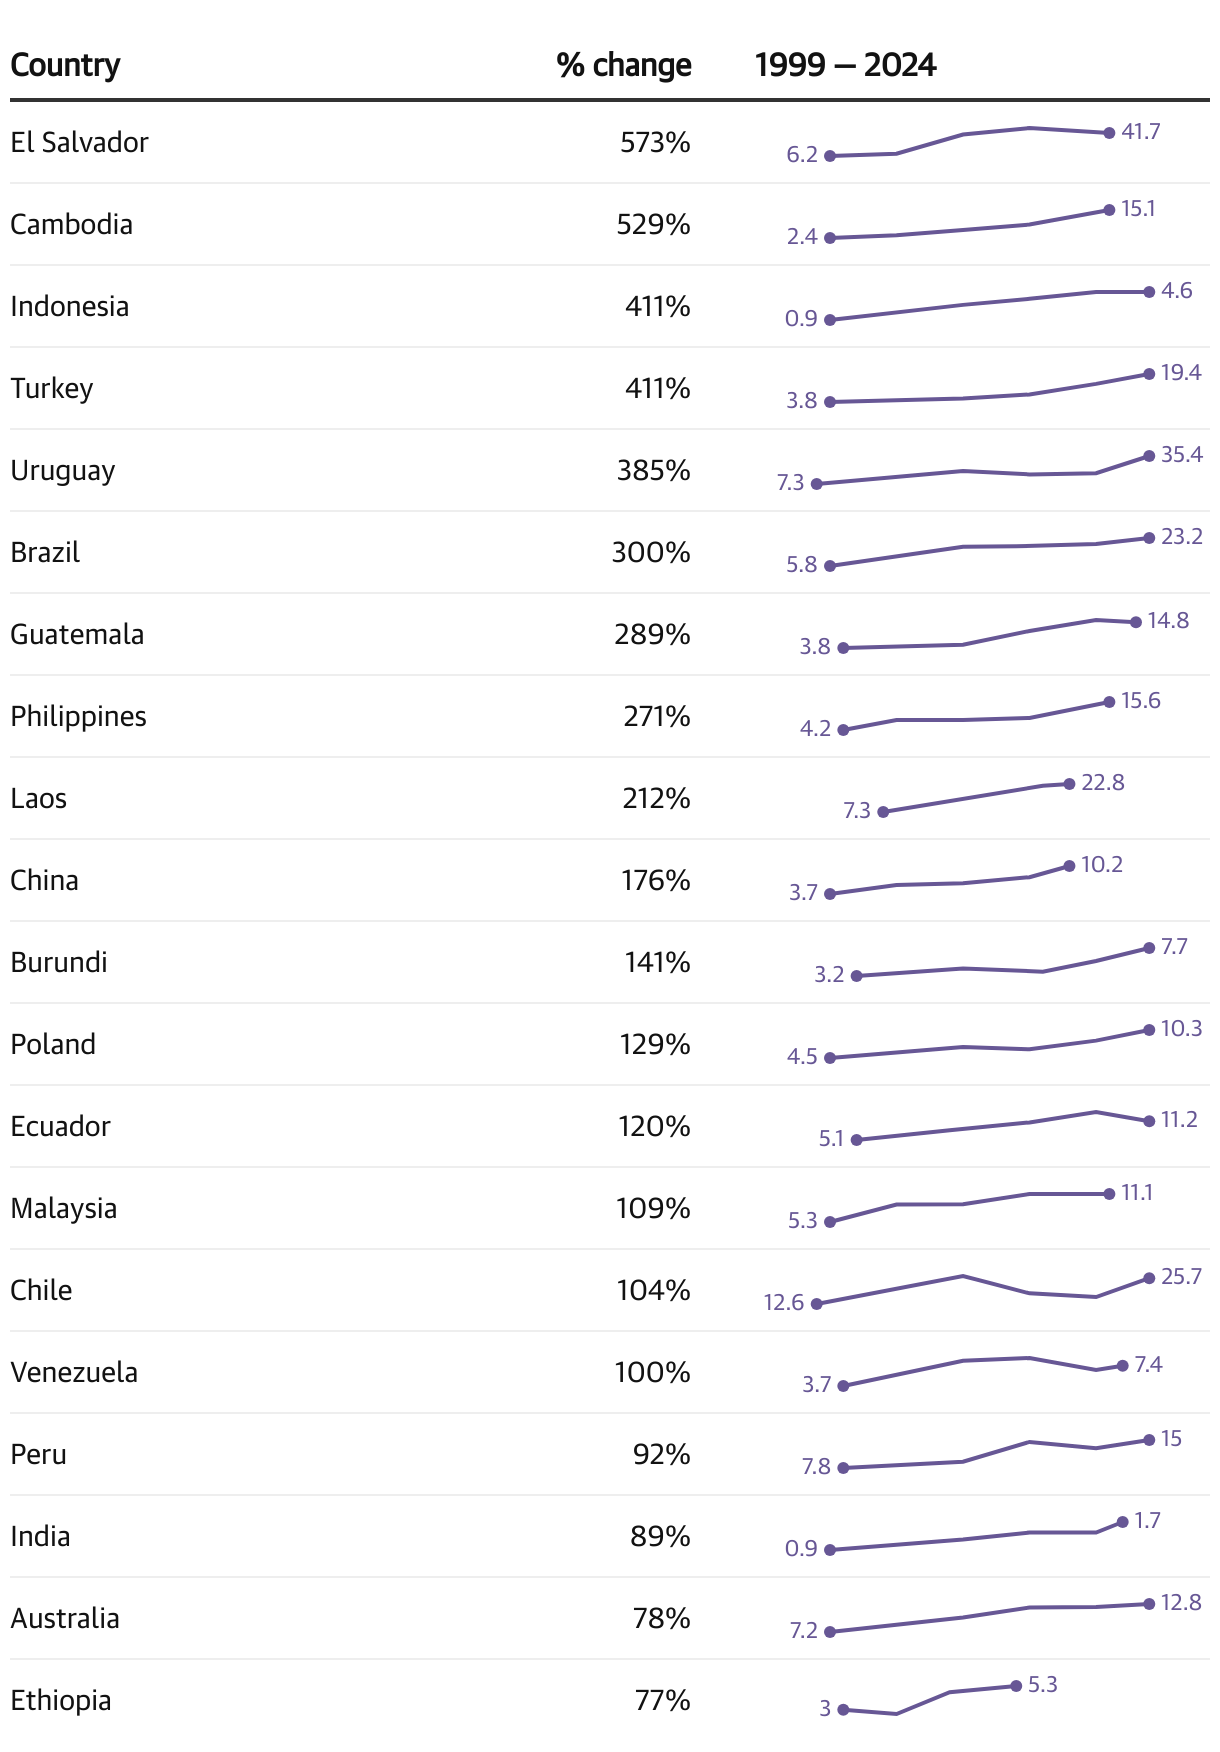The image size is (1220, 1752).
Task: Click the Philippines country name
Action: tap(78, 716)
